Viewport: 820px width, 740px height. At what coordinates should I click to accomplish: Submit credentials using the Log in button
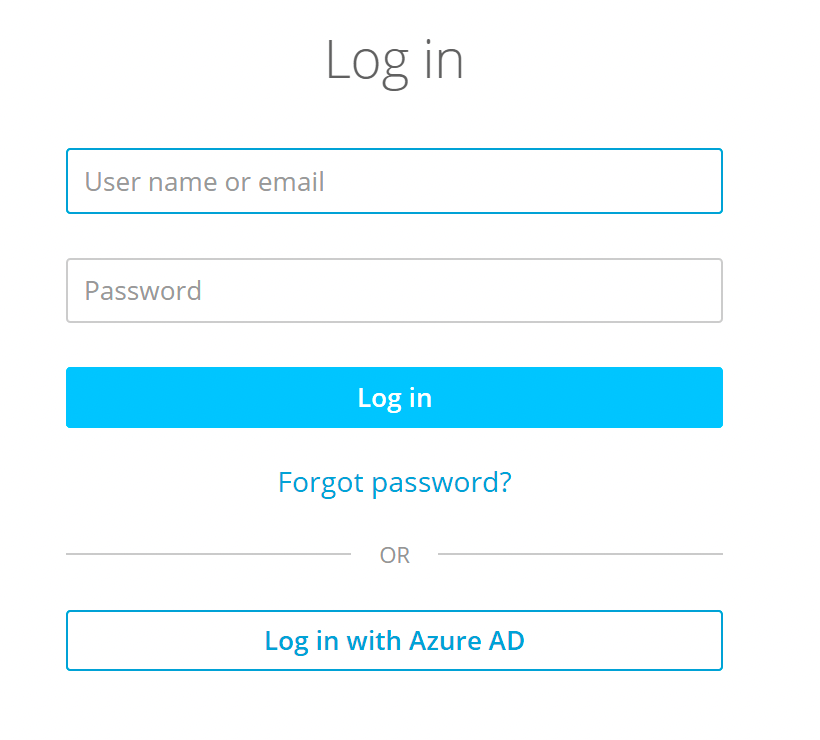[394, 397]
